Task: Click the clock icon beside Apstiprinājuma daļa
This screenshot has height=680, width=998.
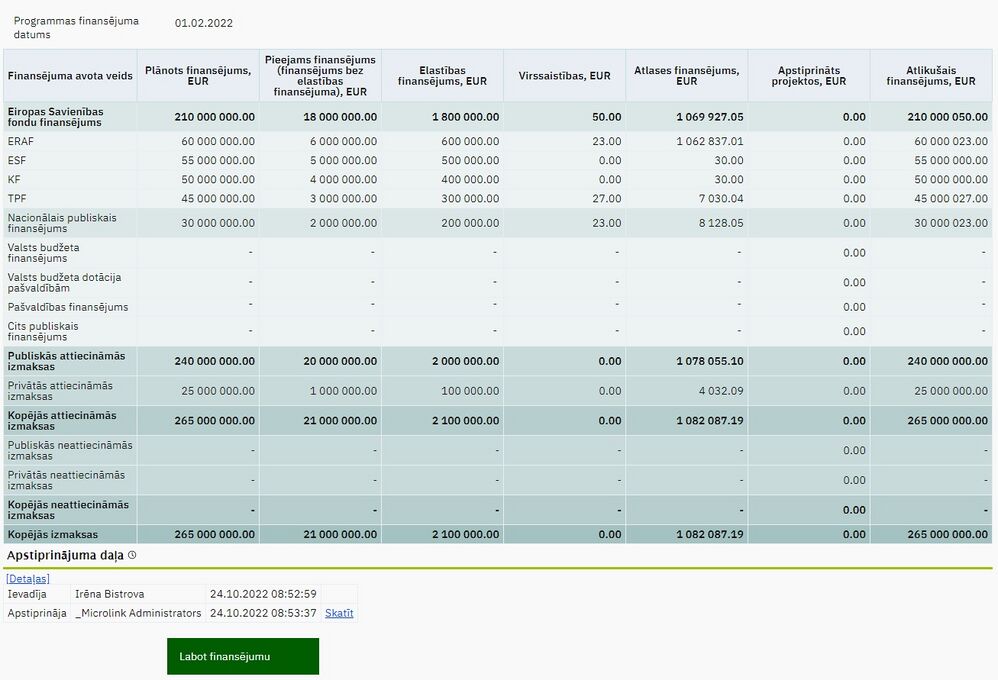Action: (x=132, y=555)
